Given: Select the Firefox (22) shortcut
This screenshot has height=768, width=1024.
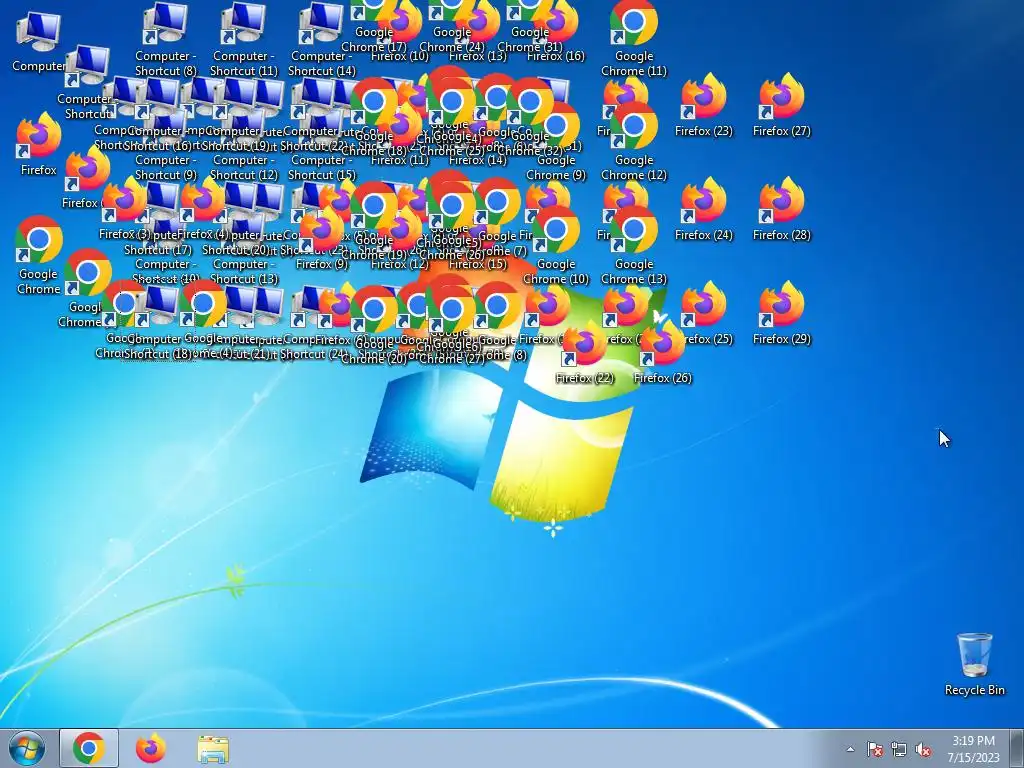Looking at the screenshot, I should (x=584, y=353).
